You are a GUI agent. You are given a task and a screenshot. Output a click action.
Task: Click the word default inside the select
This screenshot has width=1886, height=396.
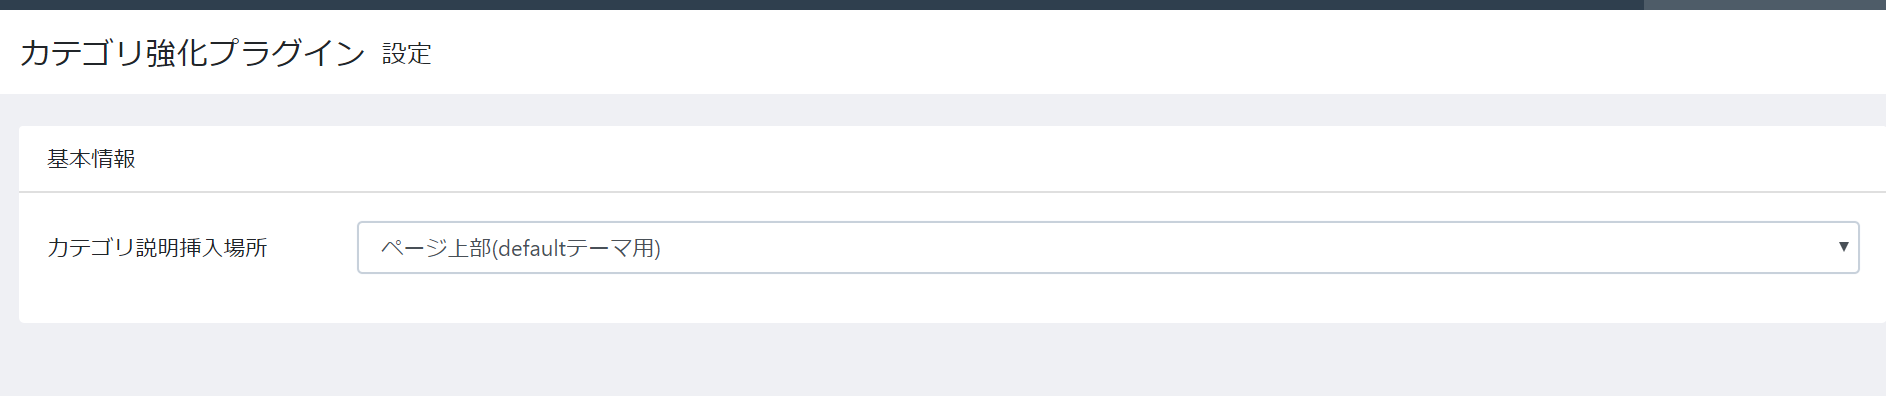(532, 248)
